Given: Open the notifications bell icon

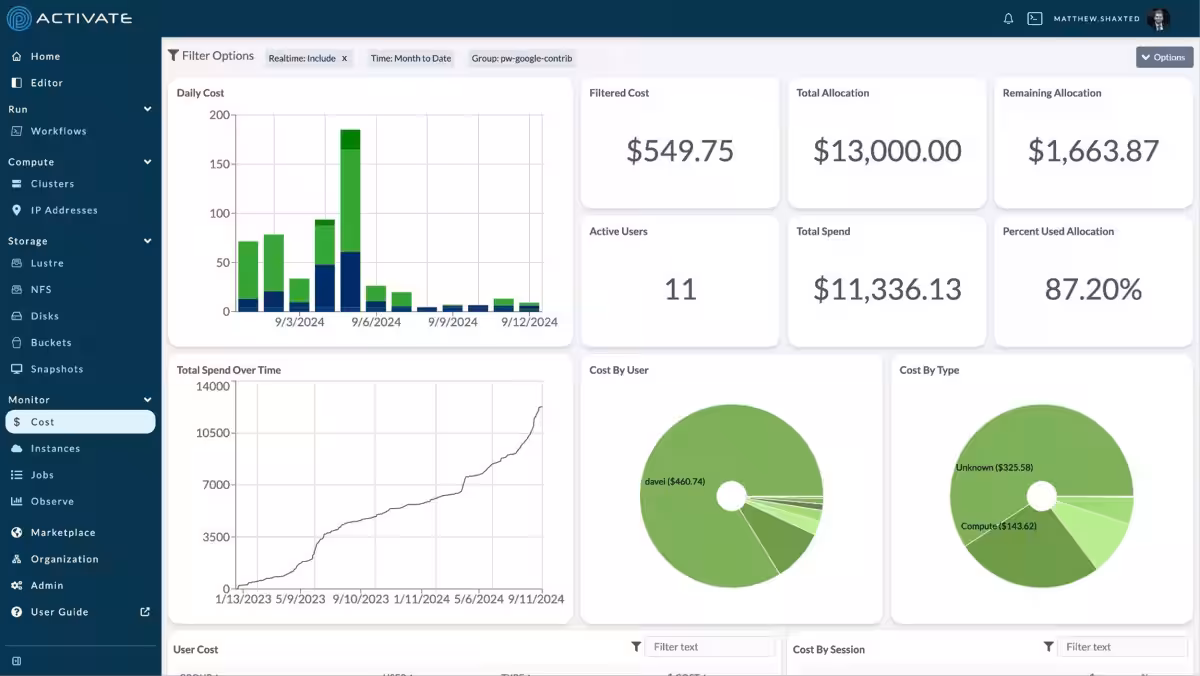Looking at the screenshot, I should coord(1008,18).
